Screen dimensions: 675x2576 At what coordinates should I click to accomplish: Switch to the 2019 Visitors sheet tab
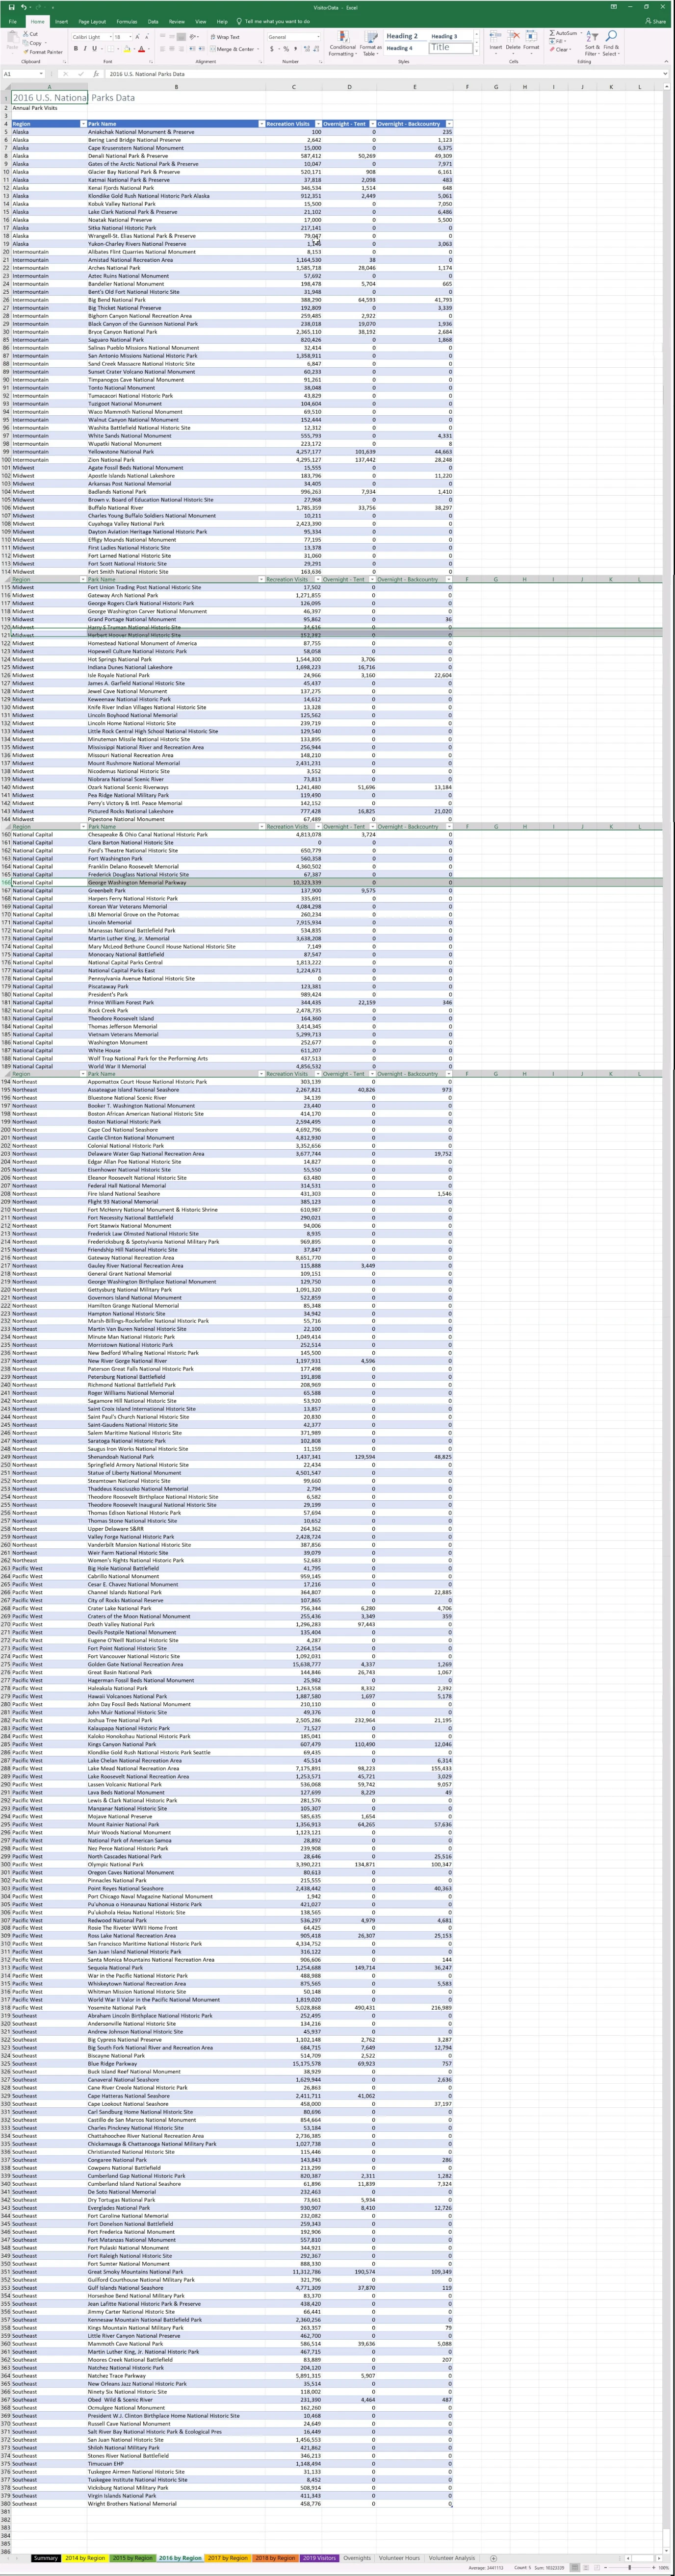319,2558
